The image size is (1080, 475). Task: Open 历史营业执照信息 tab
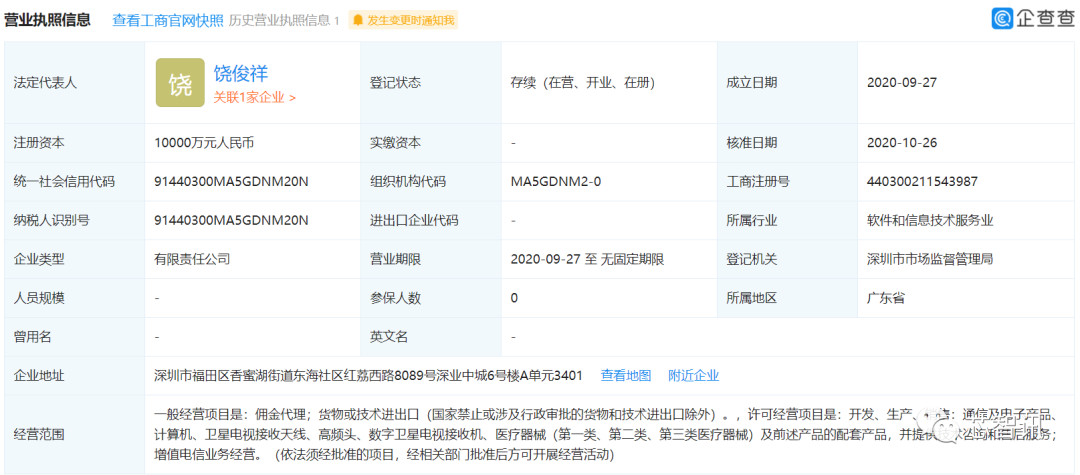[x=285, y=20]
